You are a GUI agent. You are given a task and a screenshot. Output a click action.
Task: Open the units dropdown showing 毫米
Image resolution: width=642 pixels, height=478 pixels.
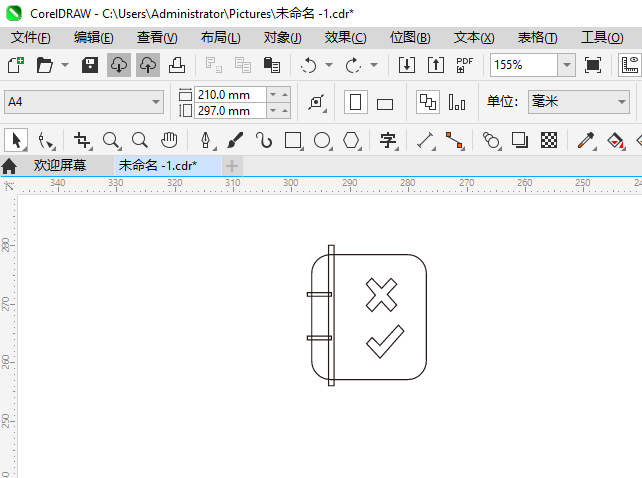579,102
